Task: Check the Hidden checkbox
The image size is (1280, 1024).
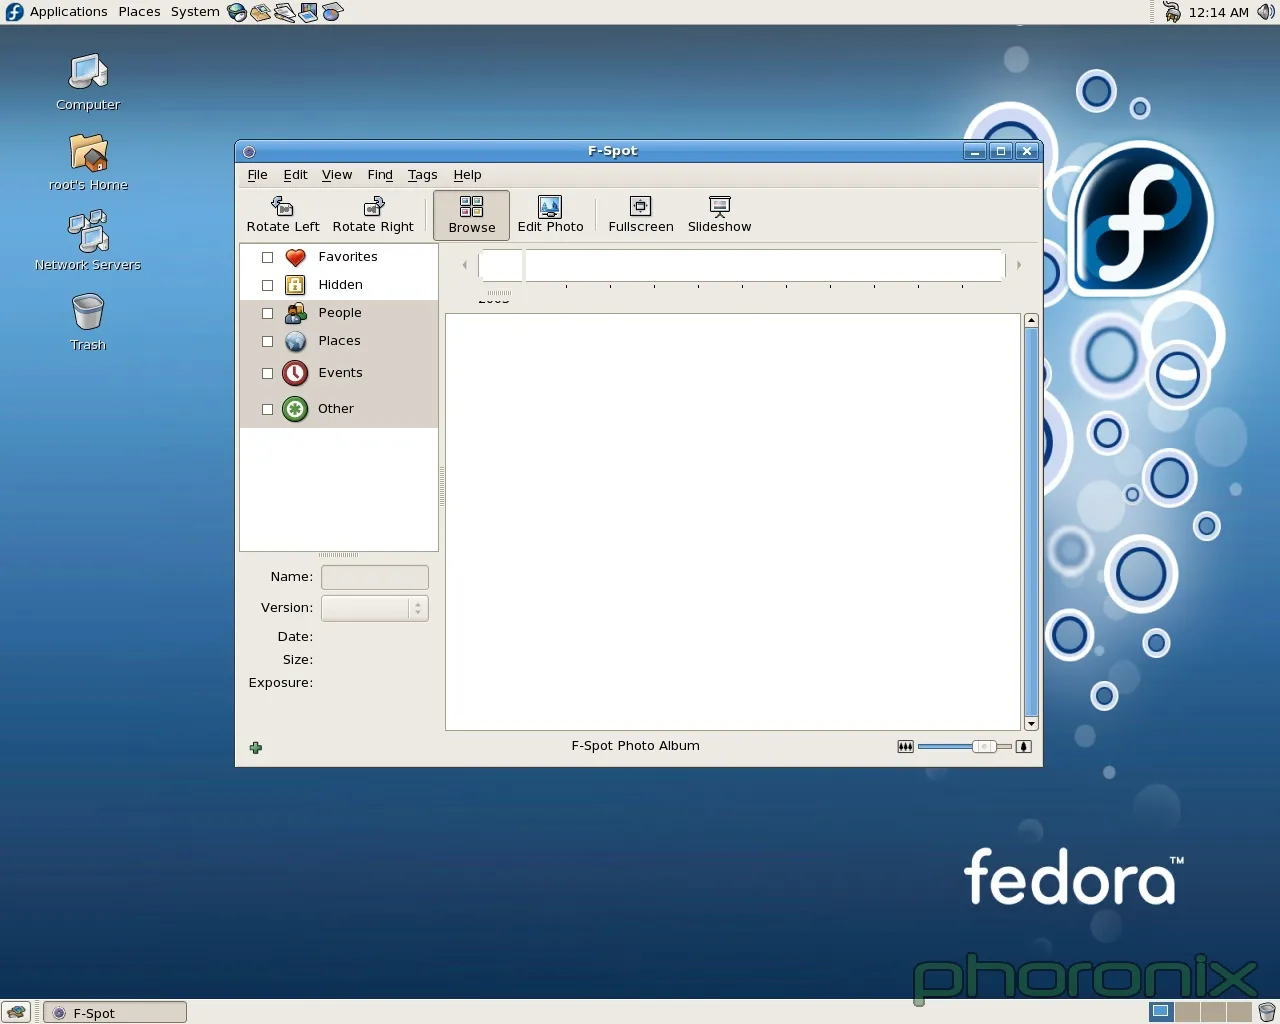Action: (x=267, y=285)
